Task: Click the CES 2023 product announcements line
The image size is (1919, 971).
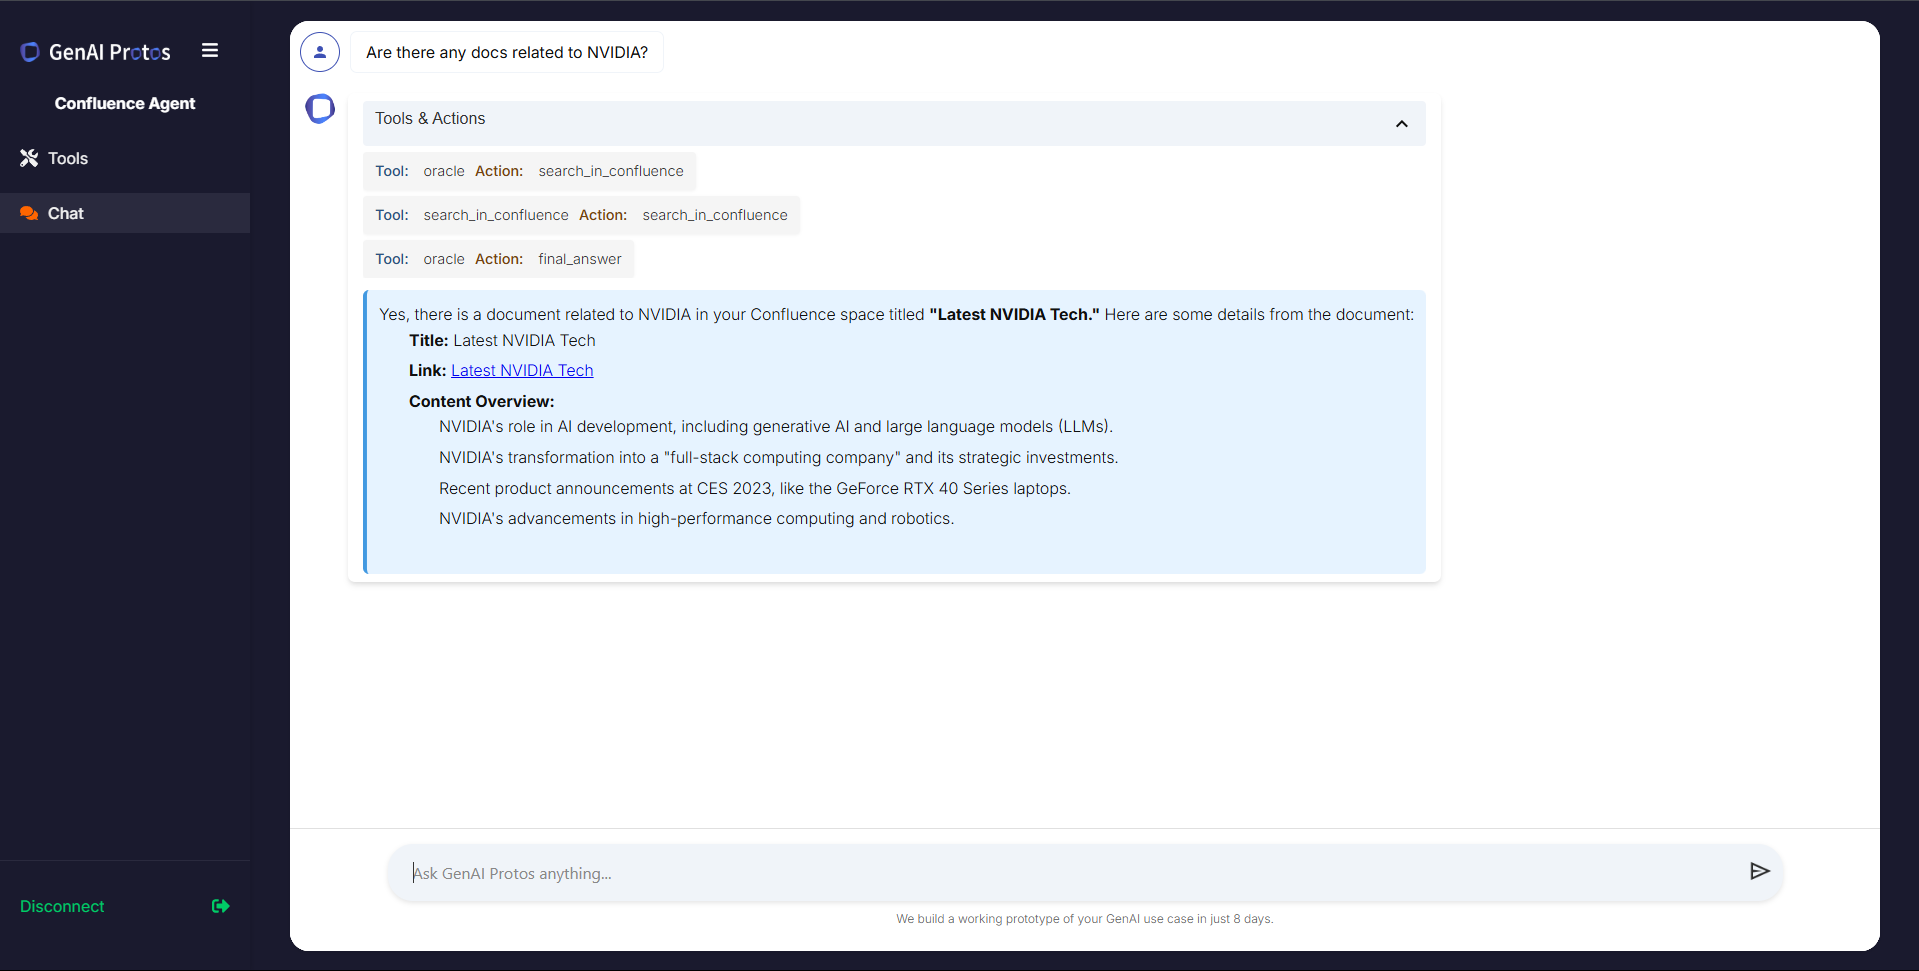Action: 755,488
